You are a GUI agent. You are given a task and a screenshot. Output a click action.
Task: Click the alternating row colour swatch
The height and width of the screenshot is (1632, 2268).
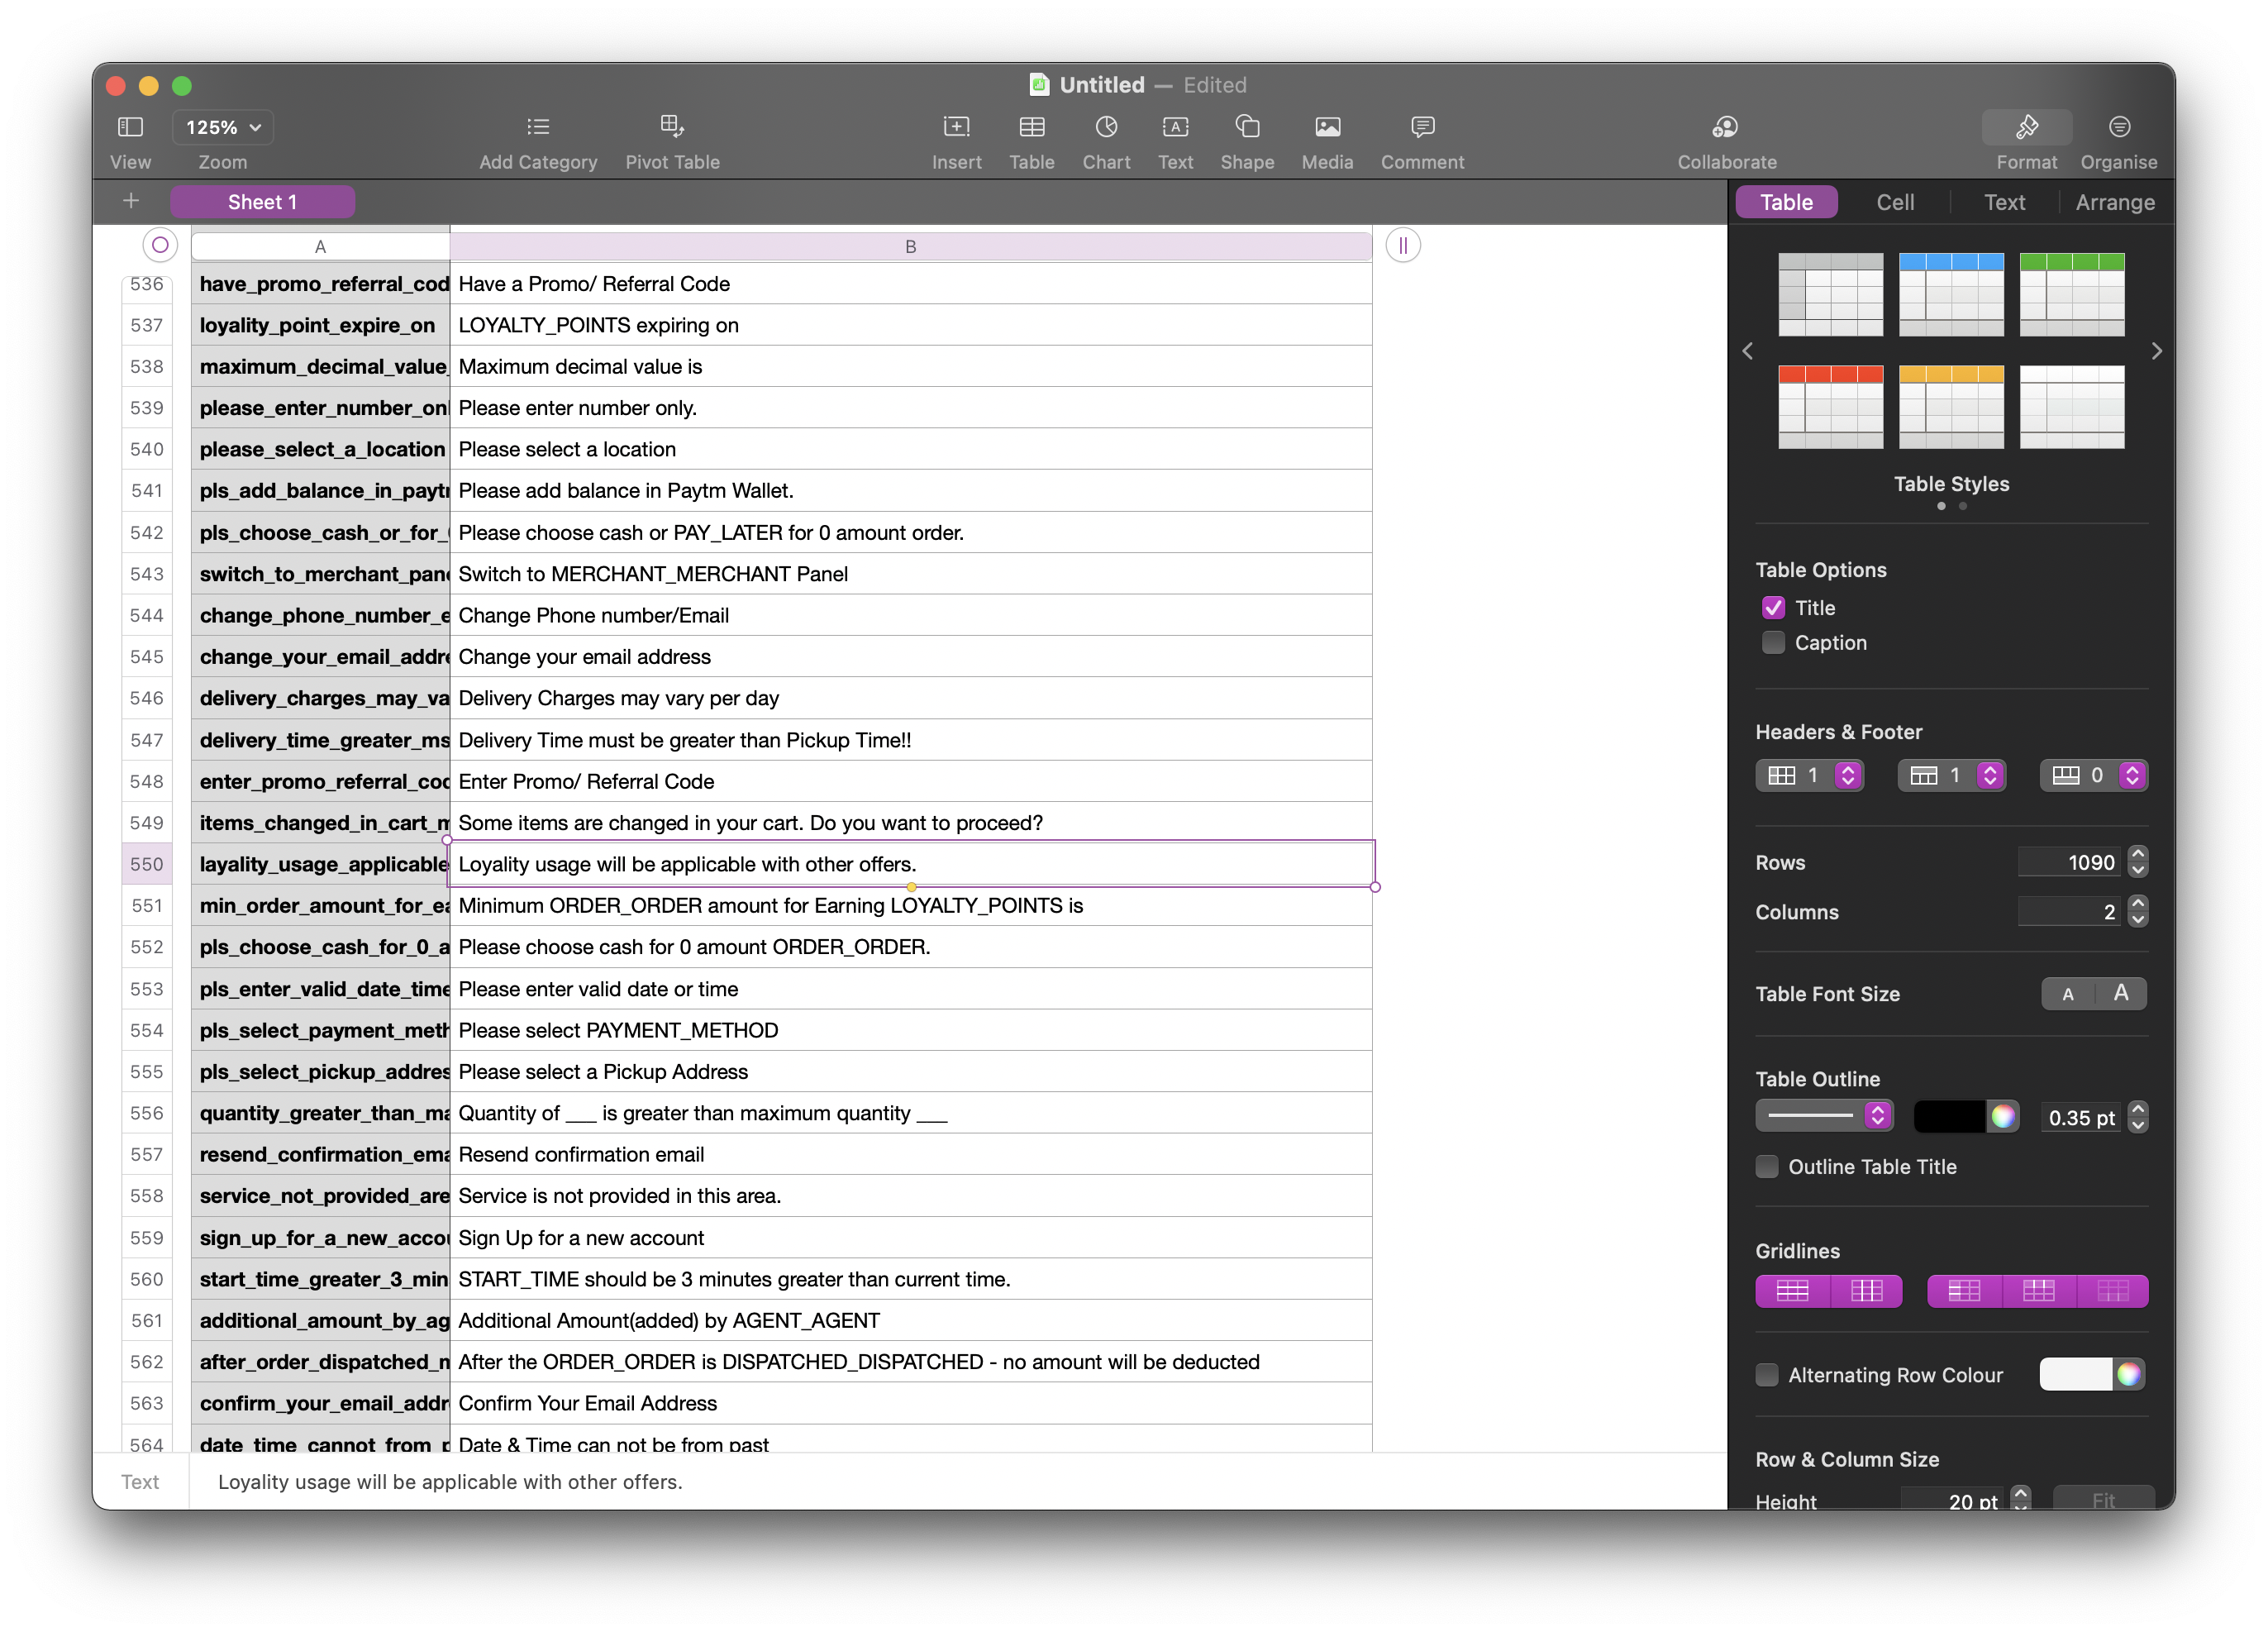tap(2075, 1375)
